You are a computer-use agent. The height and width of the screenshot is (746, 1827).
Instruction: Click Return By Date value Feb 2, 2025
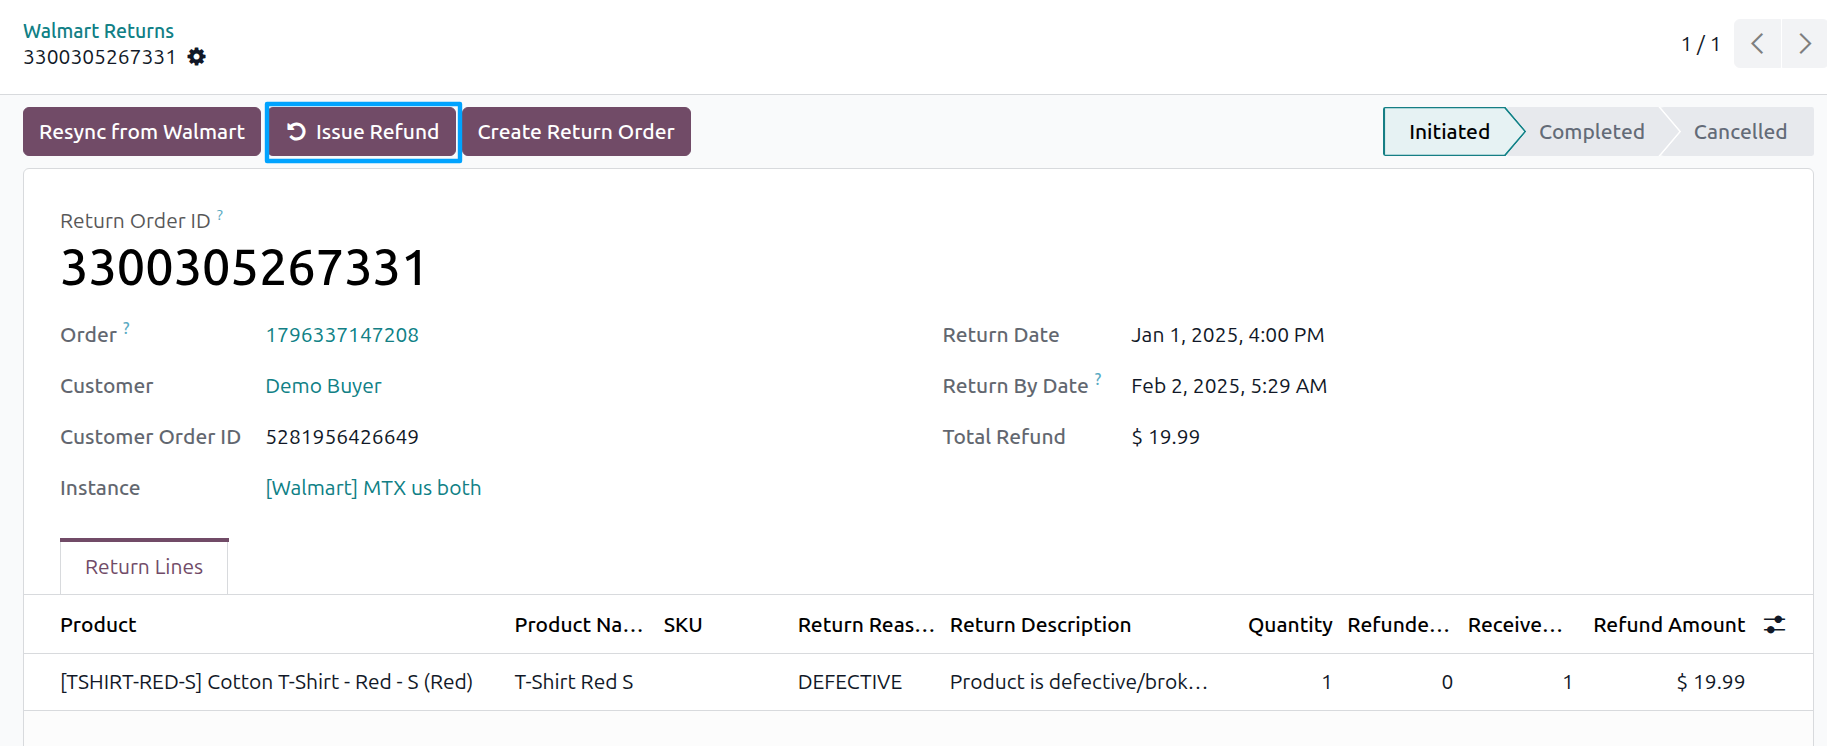click(x=1229, y=386)
